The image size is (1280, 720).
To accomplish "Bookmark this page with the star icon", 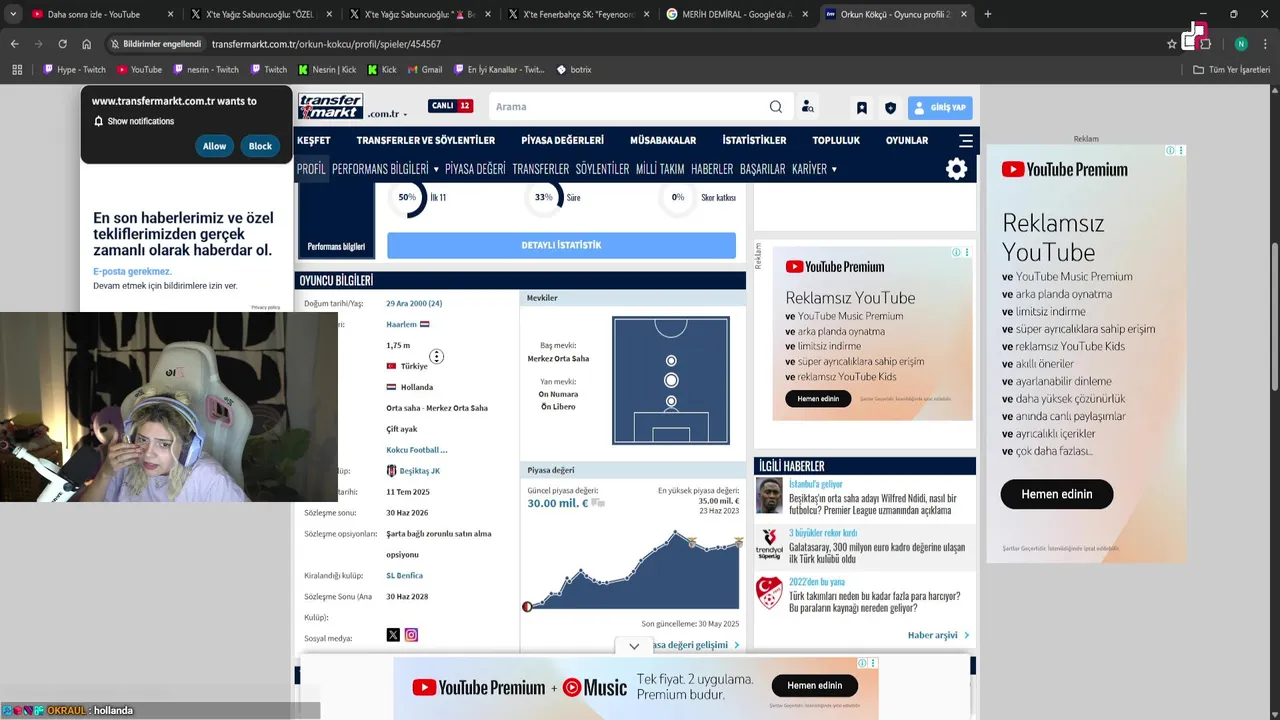I will pyautogui.click(x=1172, y=44).
